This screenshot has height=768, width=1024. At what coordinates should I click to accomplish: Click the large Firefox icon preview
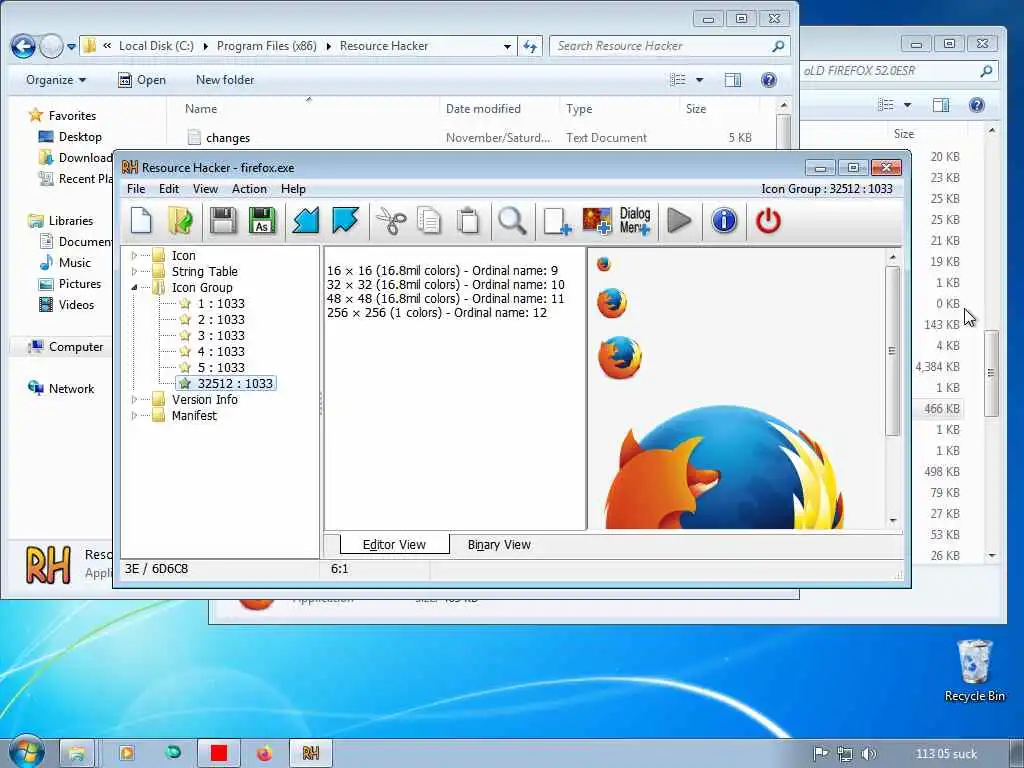(x=724, y=468)
